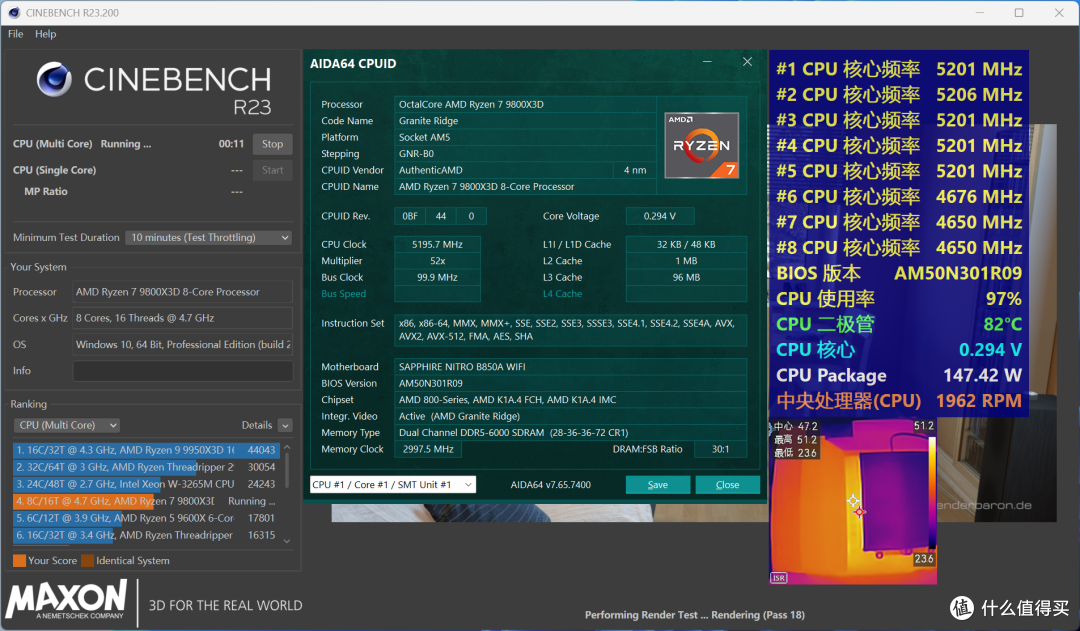1080x631 pixels.
Task: Click the OS Windows 10 field
Action: click(183, 344)
